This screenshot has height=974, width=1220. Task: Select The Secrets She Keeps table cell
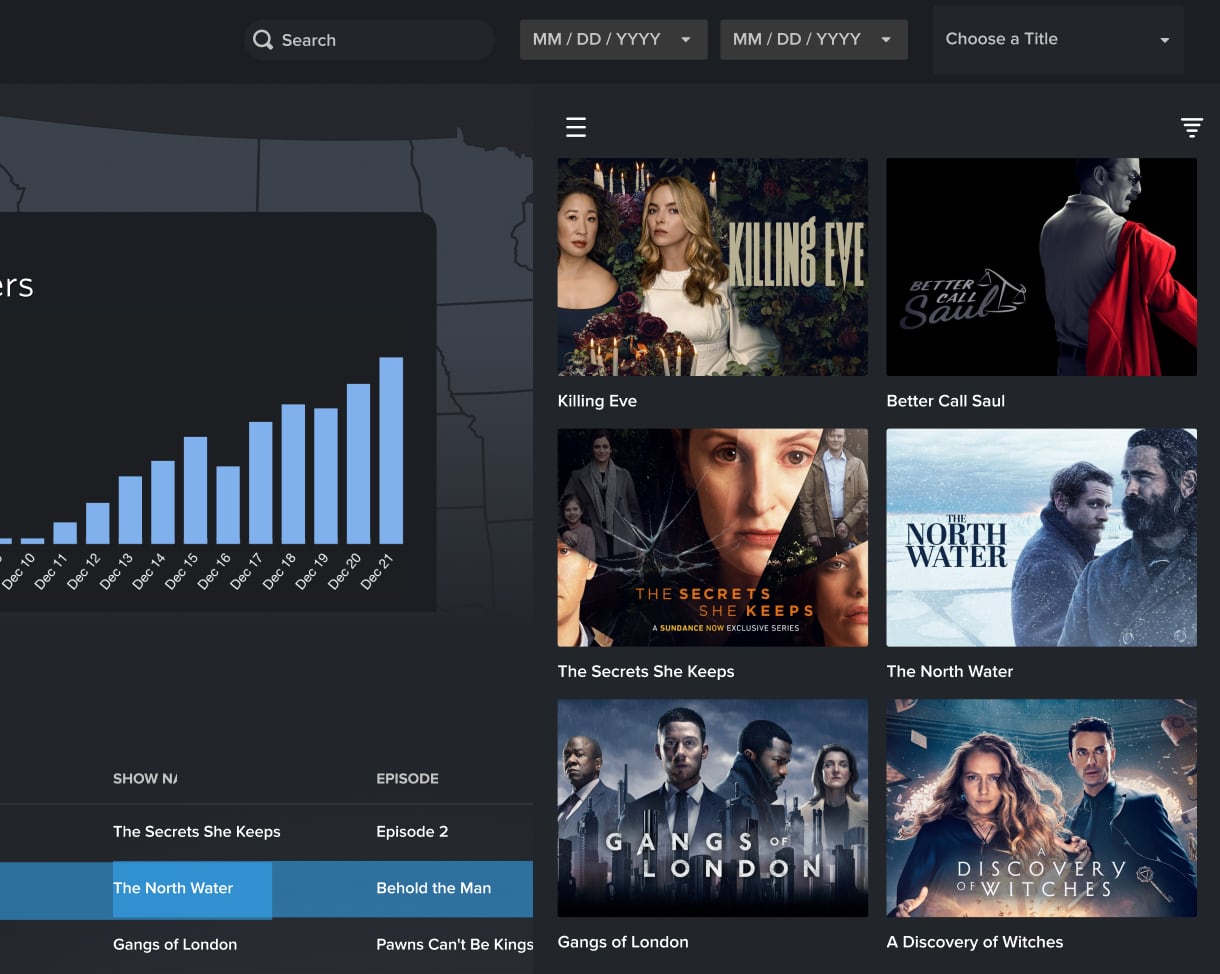197,832
